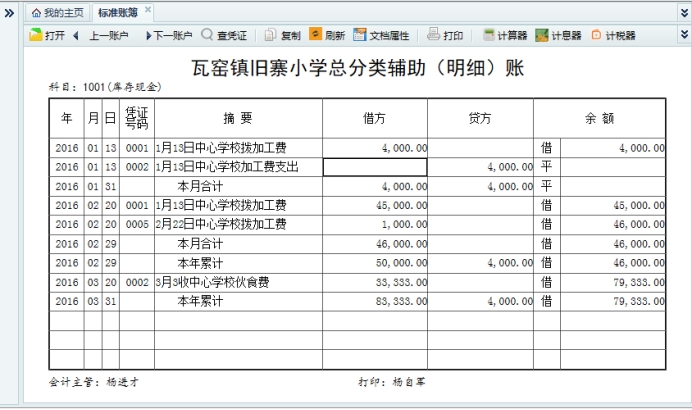Viewport: 692px width, 410px height.
Task: Close the 标准账簿 tab
Action: pos(148,11)
